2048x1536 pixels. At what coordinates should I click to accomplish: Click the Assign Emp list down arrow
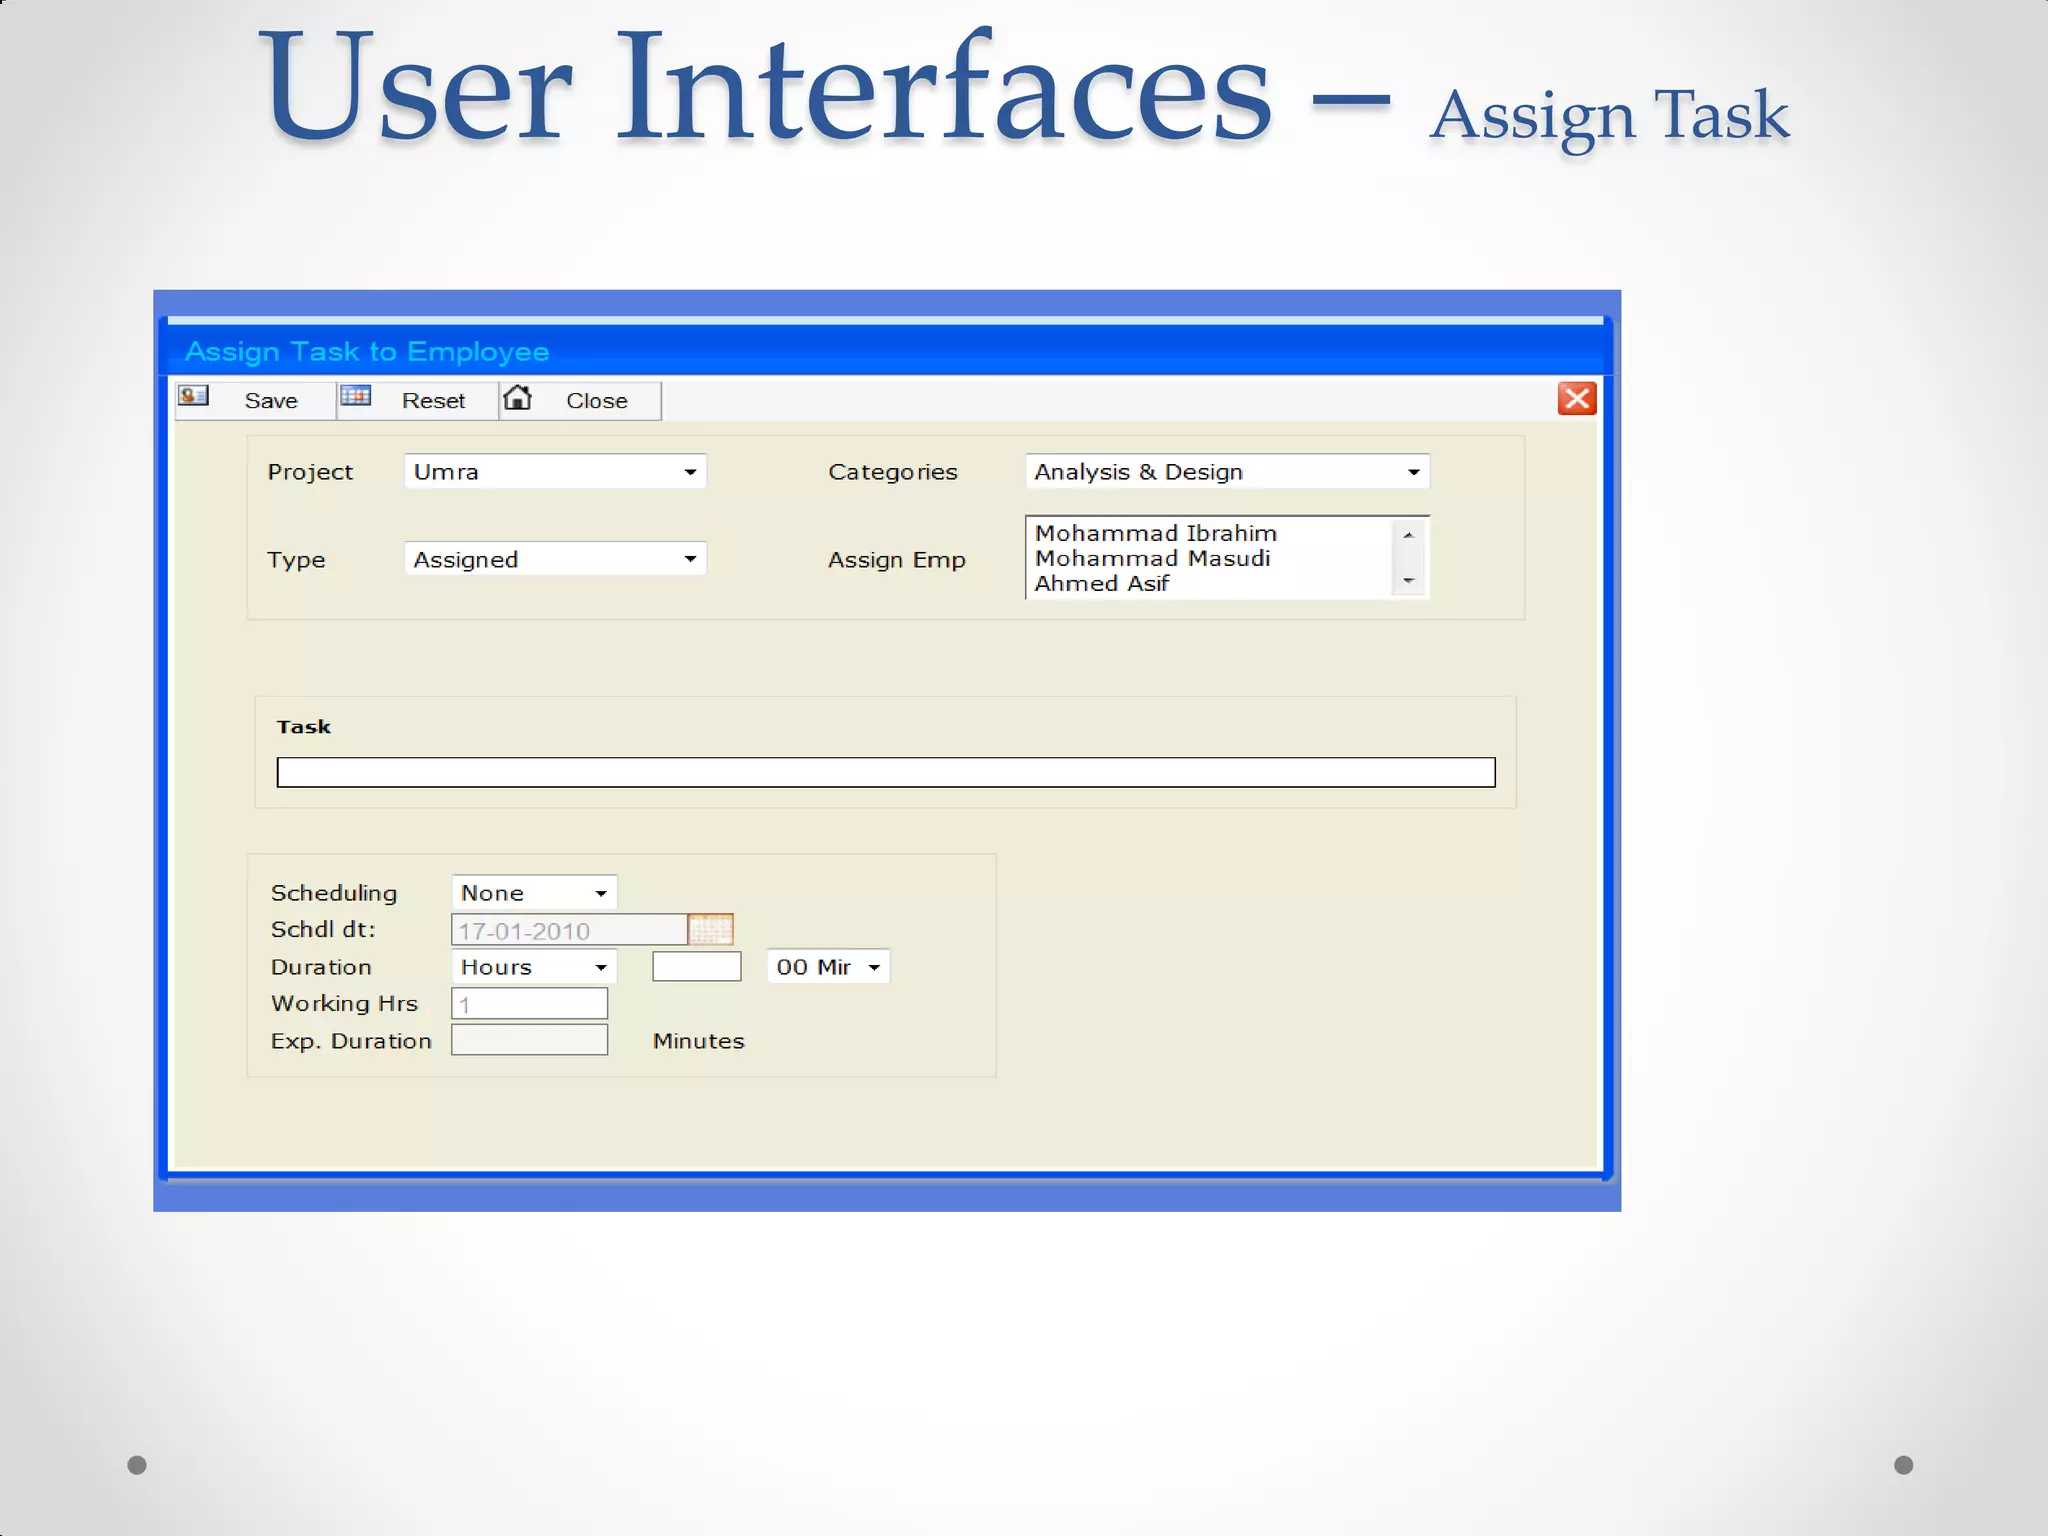coord(1408,581)
